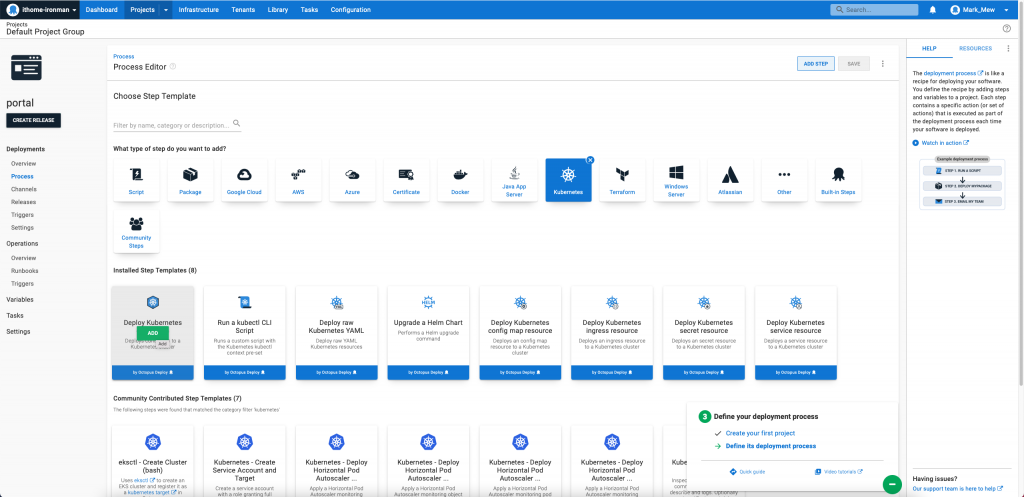Open Channels in the Deployments sidebar
The width and height of the screenshot is (1024, 497).
click(x=24, y=189)
